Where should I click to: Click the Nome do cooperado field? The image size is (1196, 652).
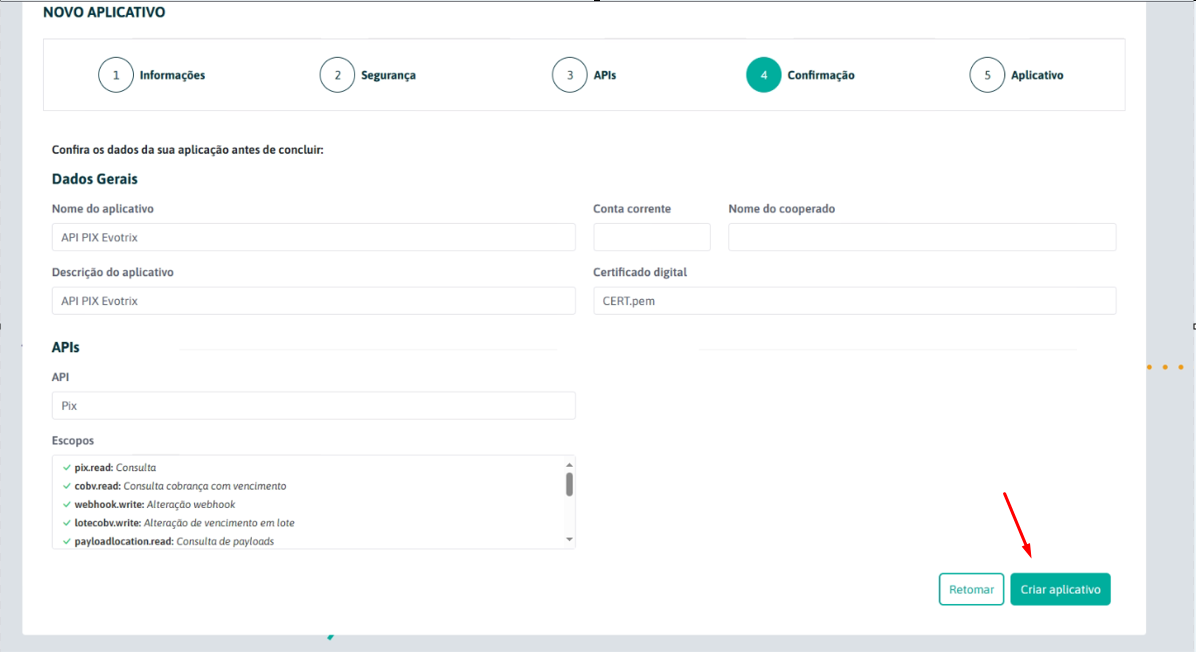tap(921, 237)
